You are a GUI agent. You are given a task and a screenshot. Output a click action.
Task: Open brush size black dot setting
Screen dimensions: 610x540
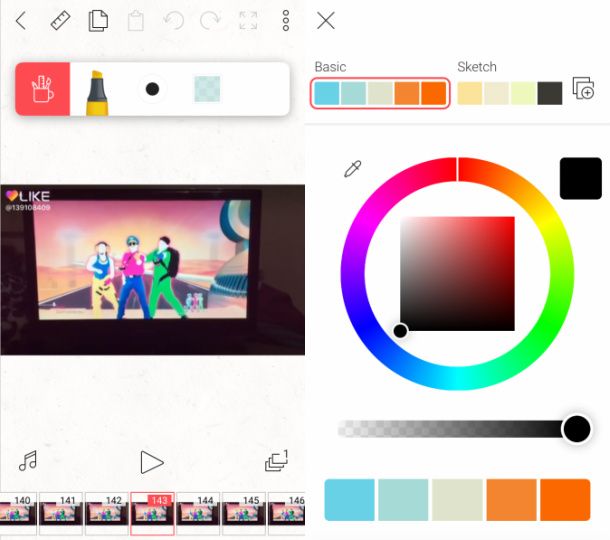(x=152, y=89)
